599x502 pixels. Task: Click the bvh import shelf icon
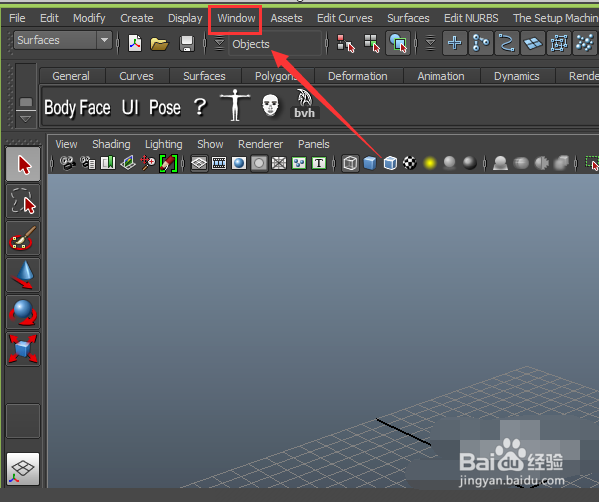[304, 104]
